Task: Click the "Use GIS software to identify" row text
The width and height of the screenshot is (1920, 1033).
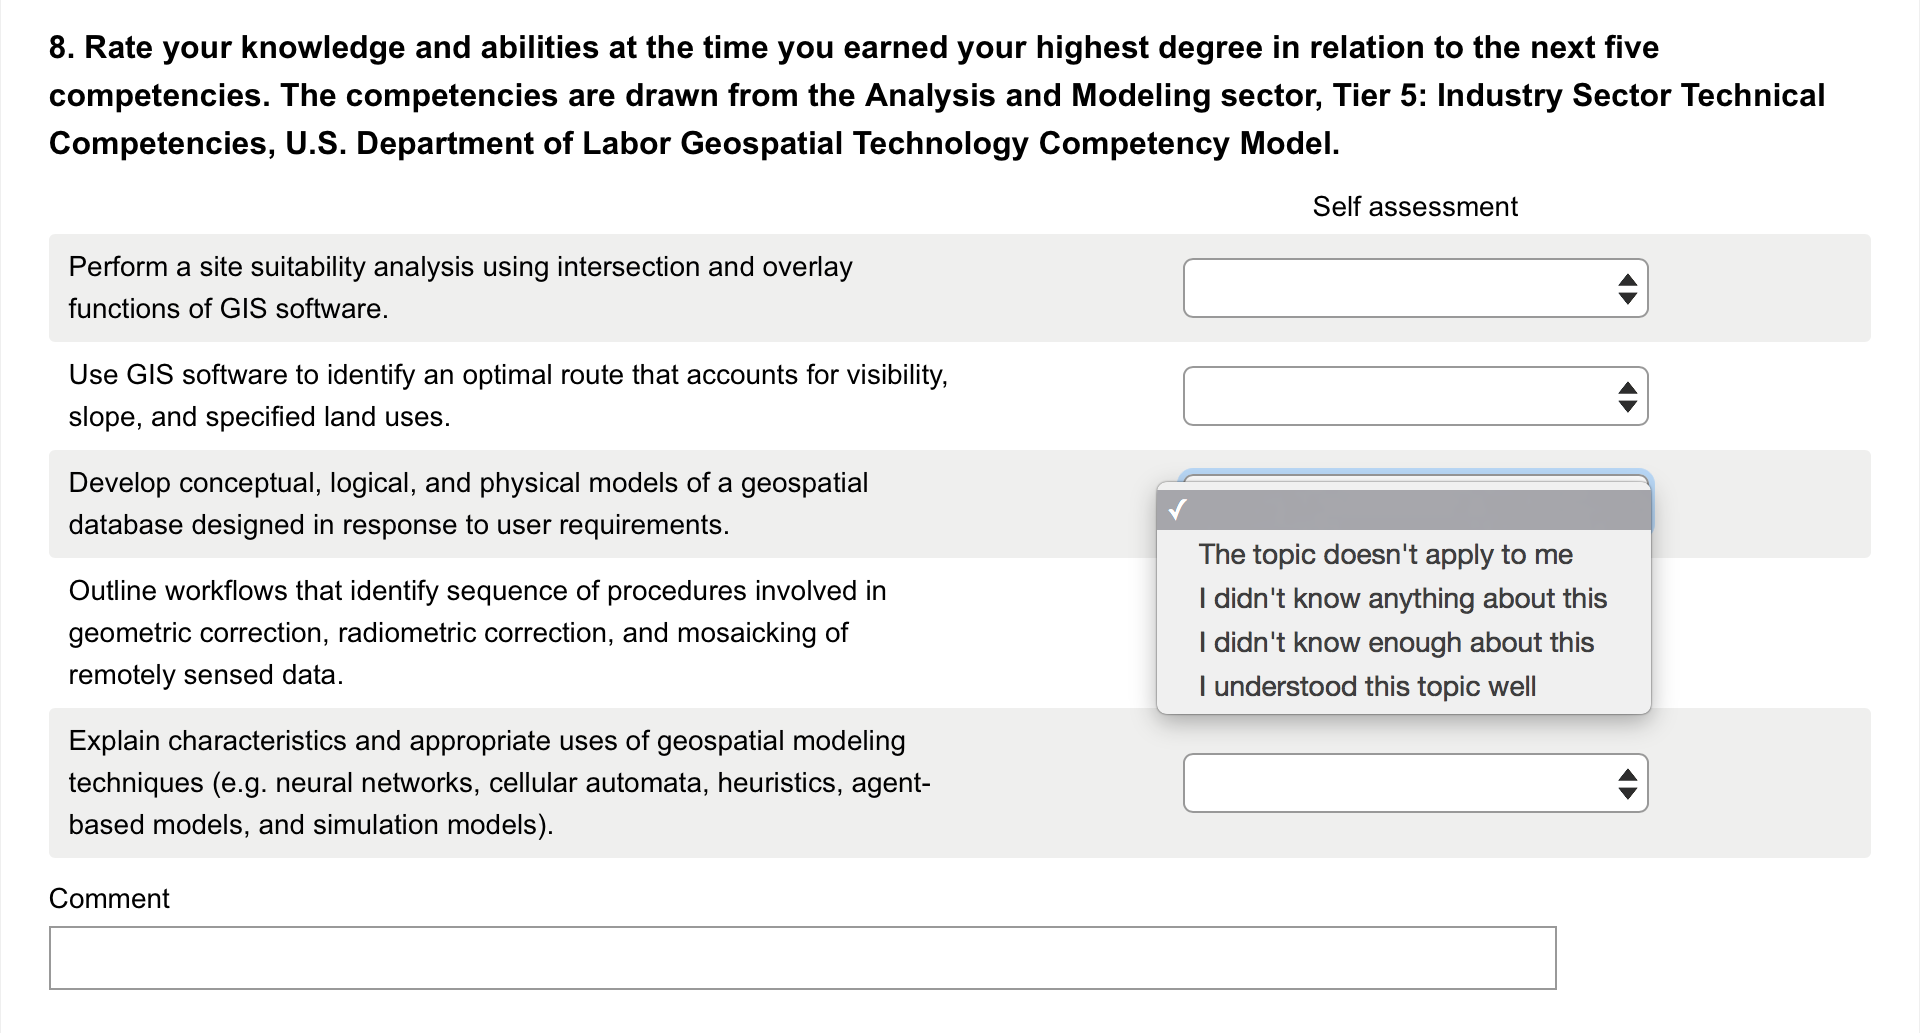Action: pos(508,396)
